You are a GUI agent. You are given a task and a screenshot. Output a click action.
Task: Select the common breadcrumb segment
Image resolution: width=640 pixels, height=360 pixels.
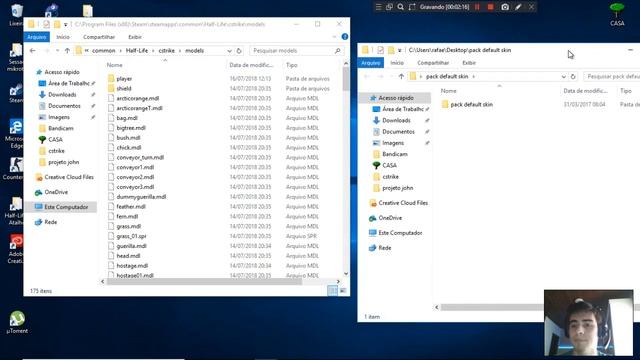pos(104,51)
